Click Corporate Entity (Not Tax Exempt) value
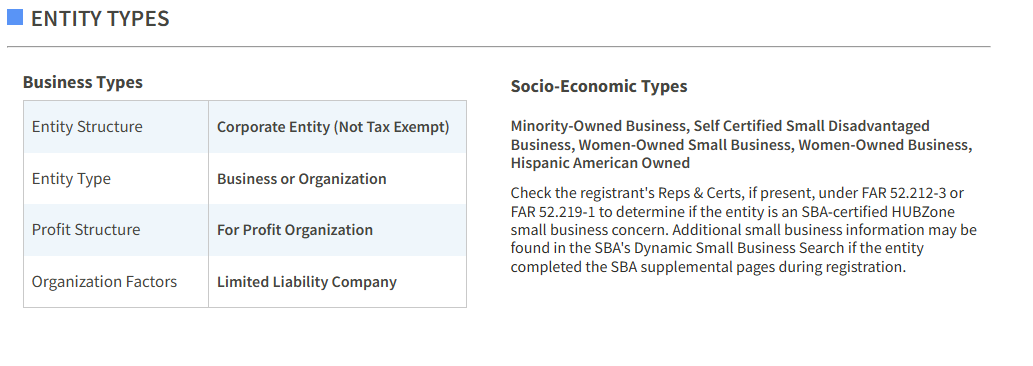 pos(333,127)
